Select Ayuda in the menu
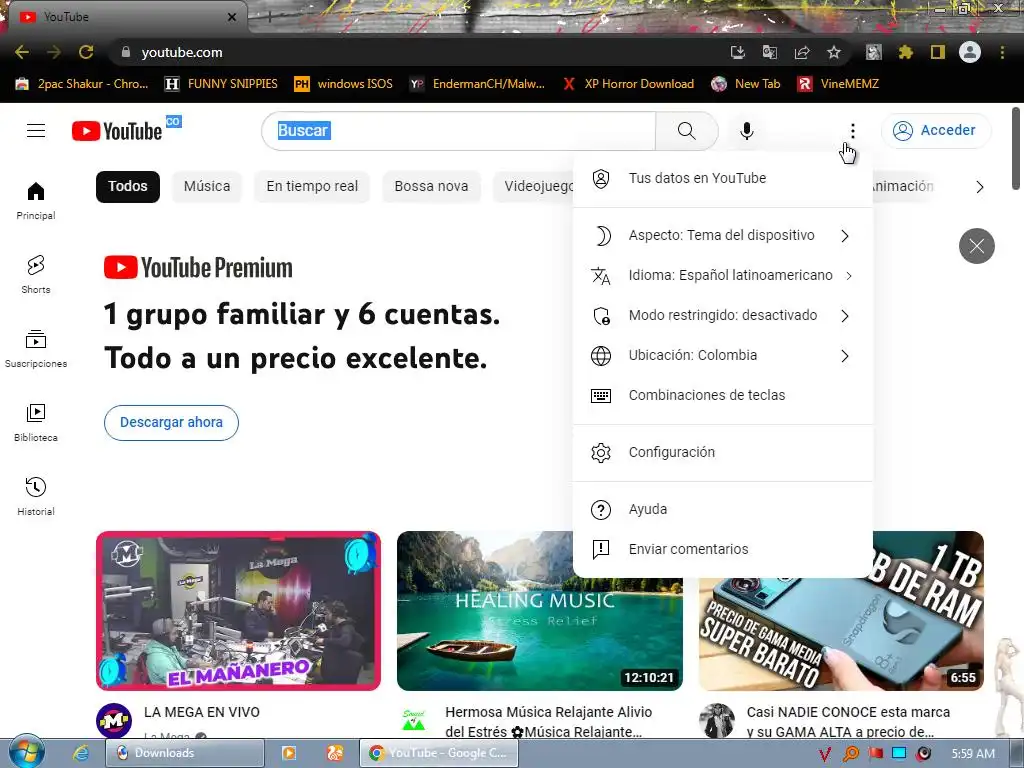The width and height of the screenshot is (1024, 768). (722, 509)
